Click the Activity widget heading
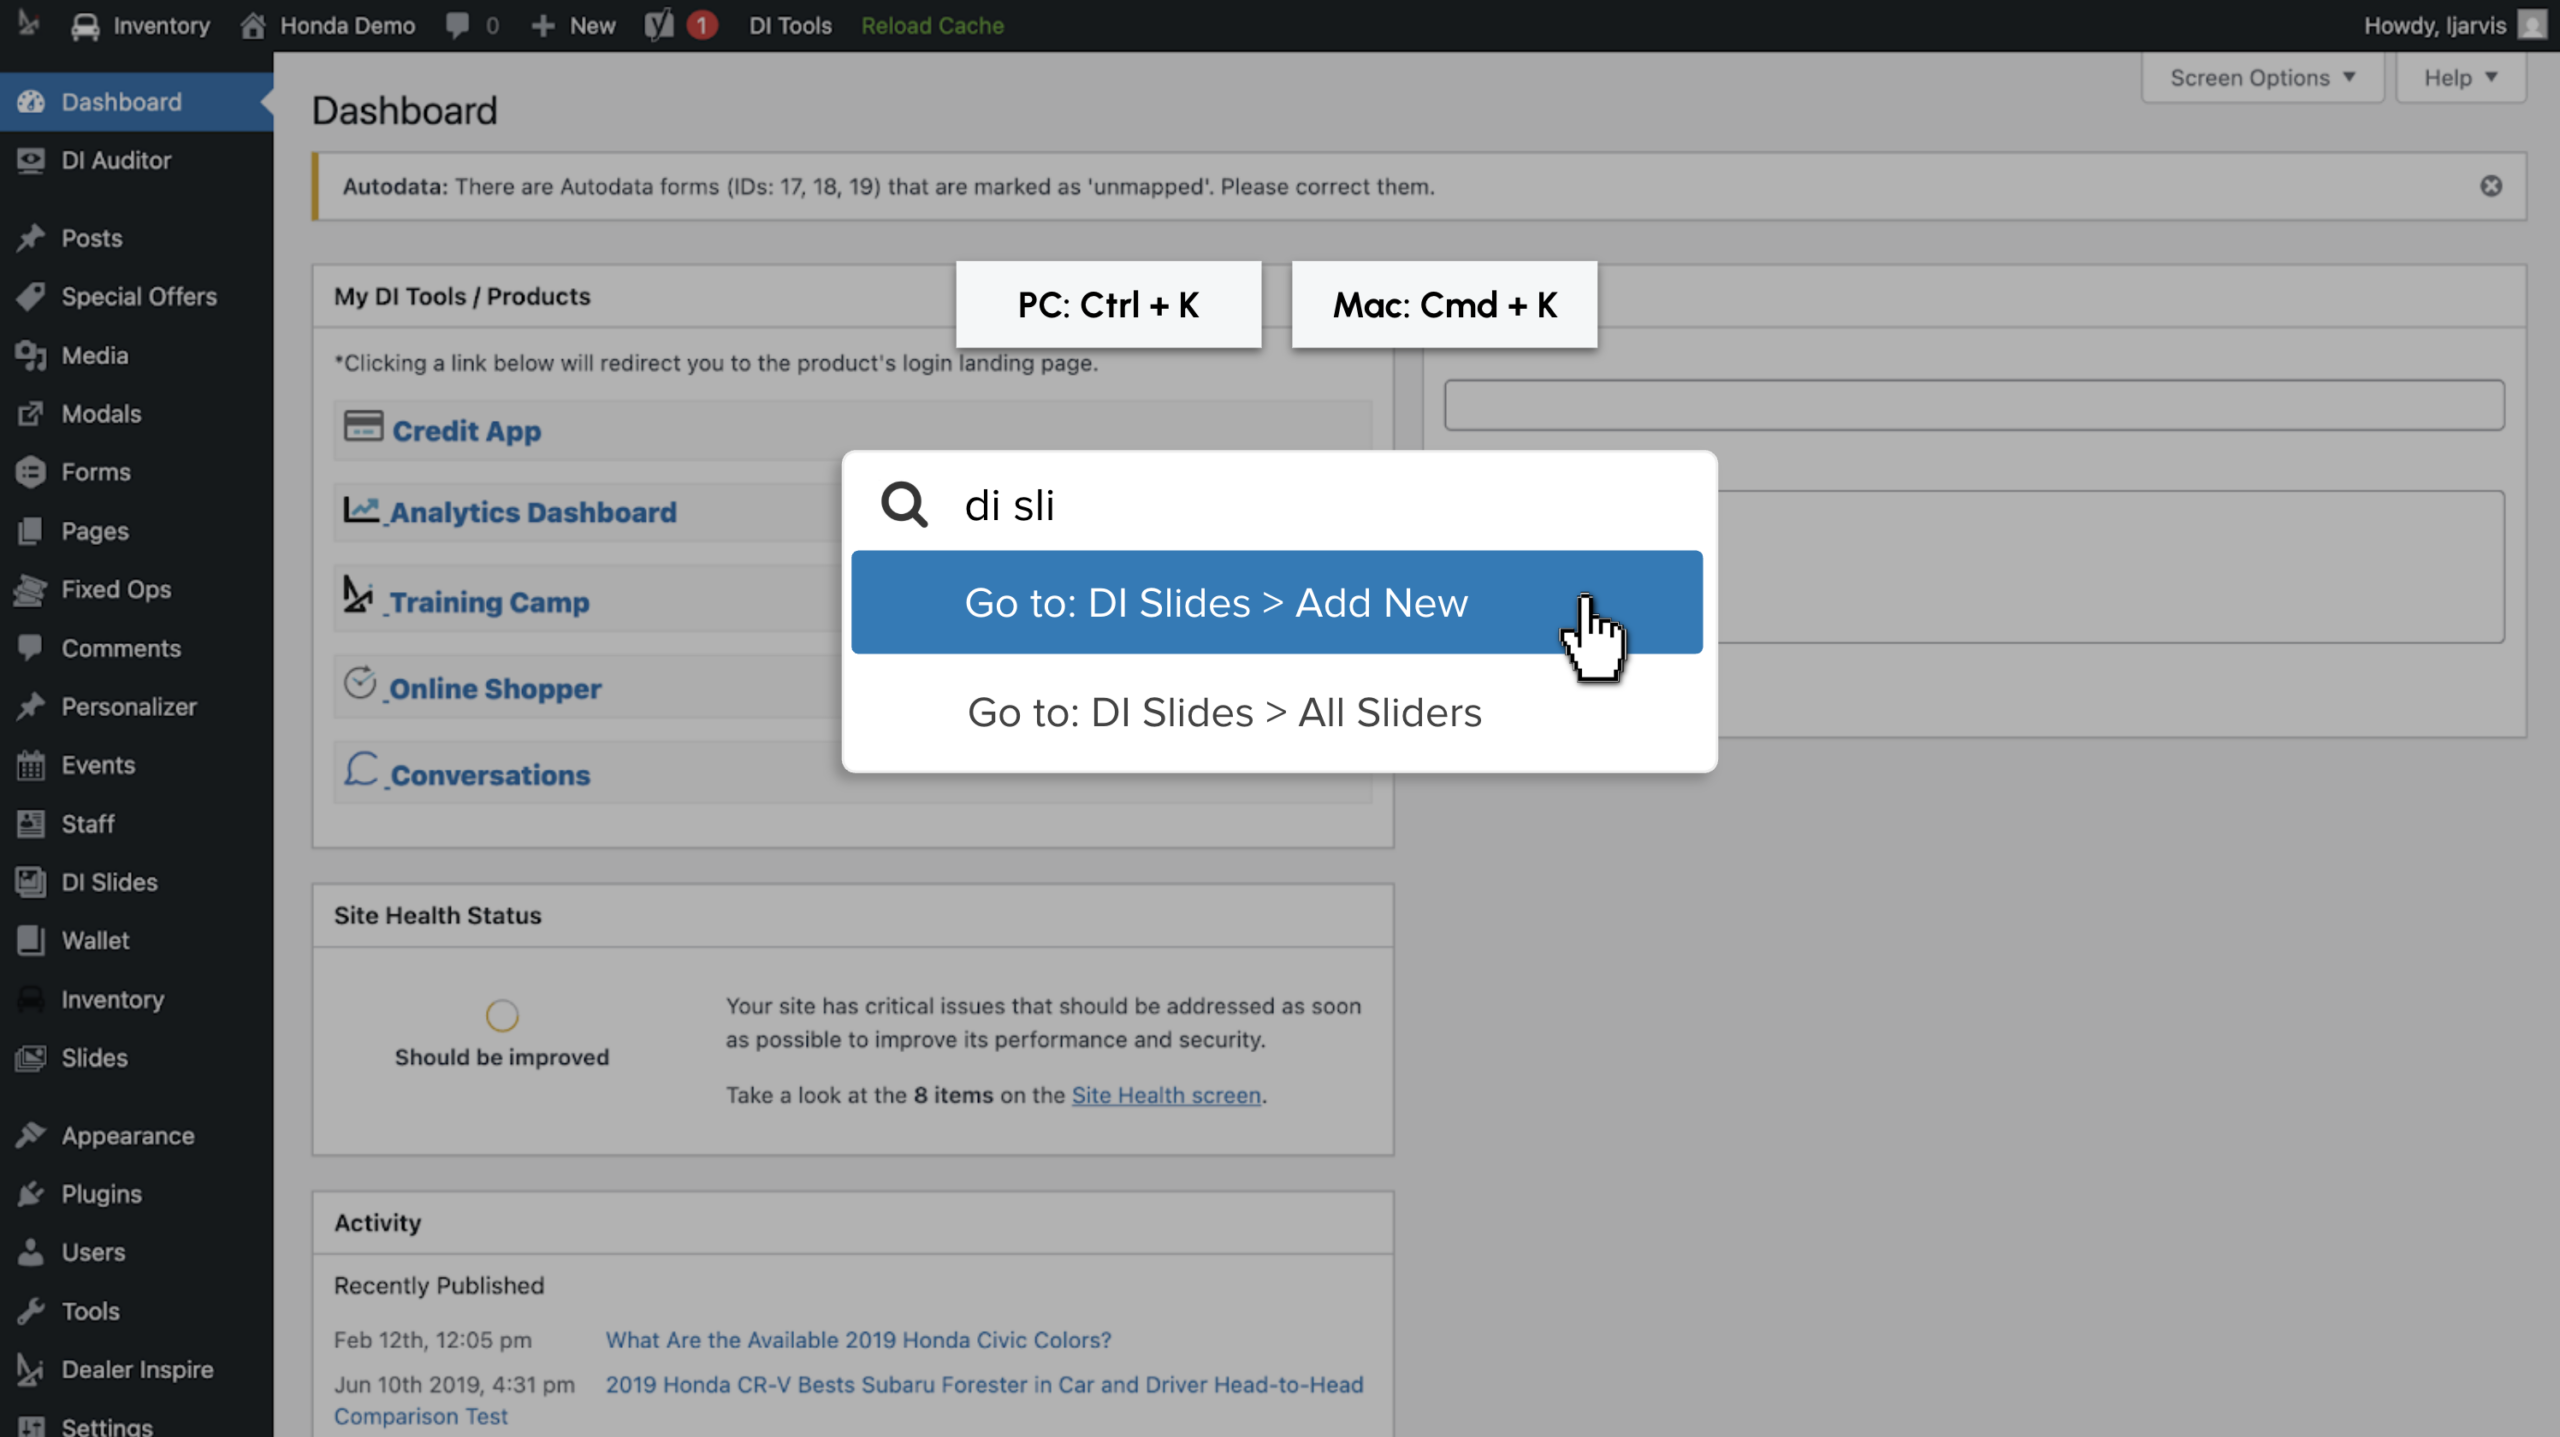2560x1437 pixels. point(377,1222)
